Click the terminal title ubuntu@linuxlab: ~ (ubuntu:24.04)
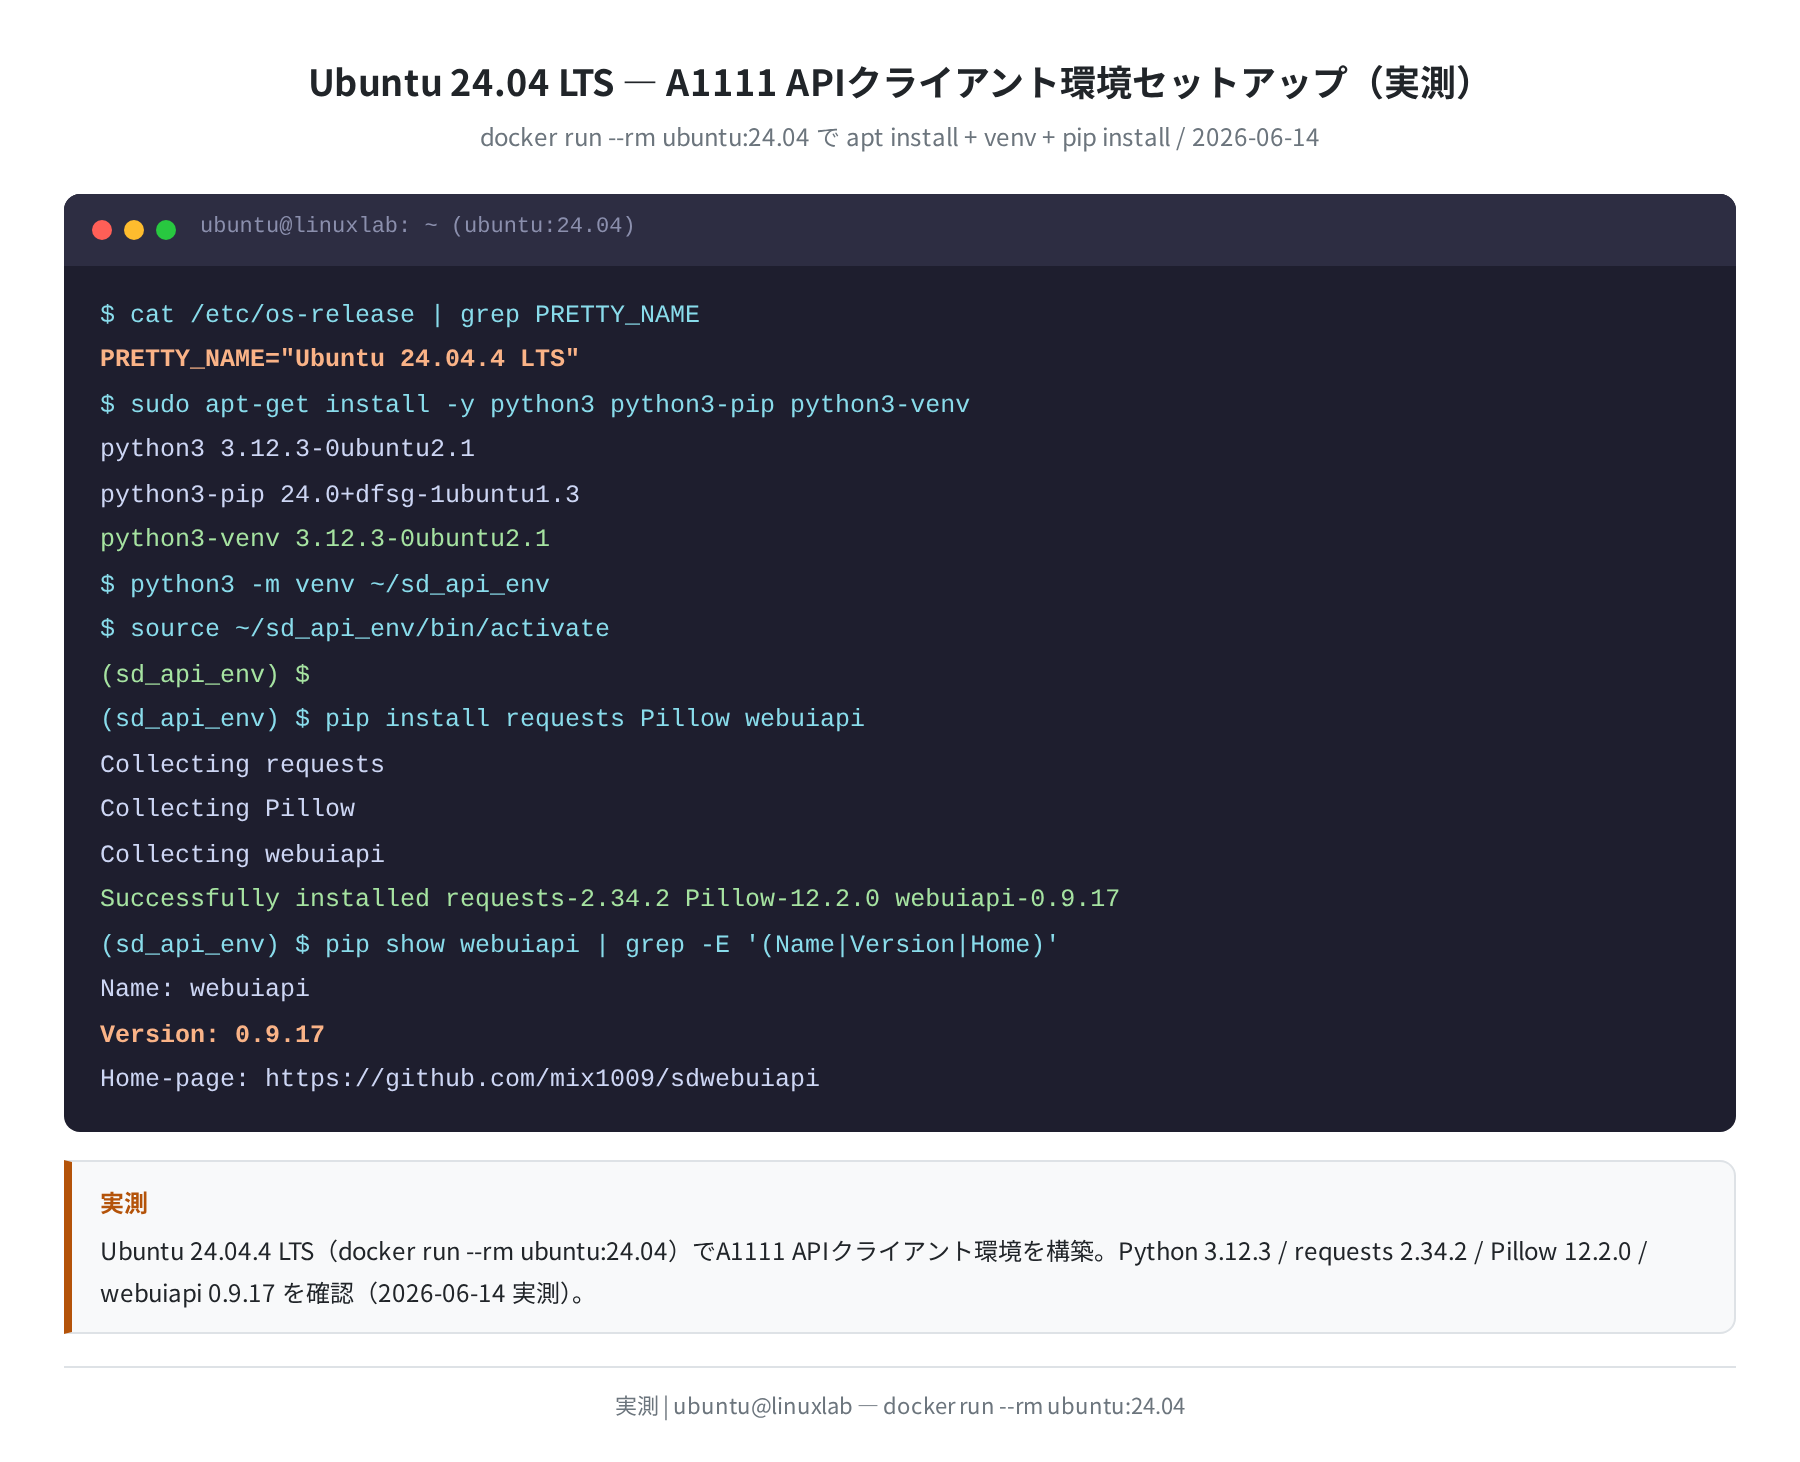Viewport: 1800px width, 1462px height. pos(417,226)
